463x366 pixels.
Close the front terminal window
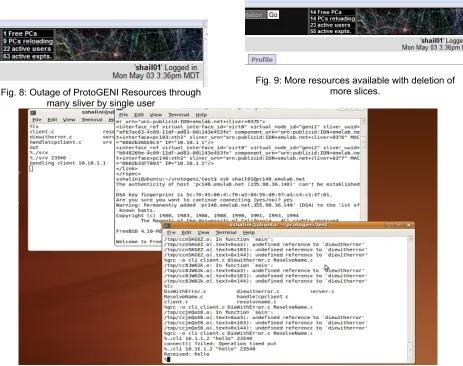pyautogui.click(x=409, y=225)
